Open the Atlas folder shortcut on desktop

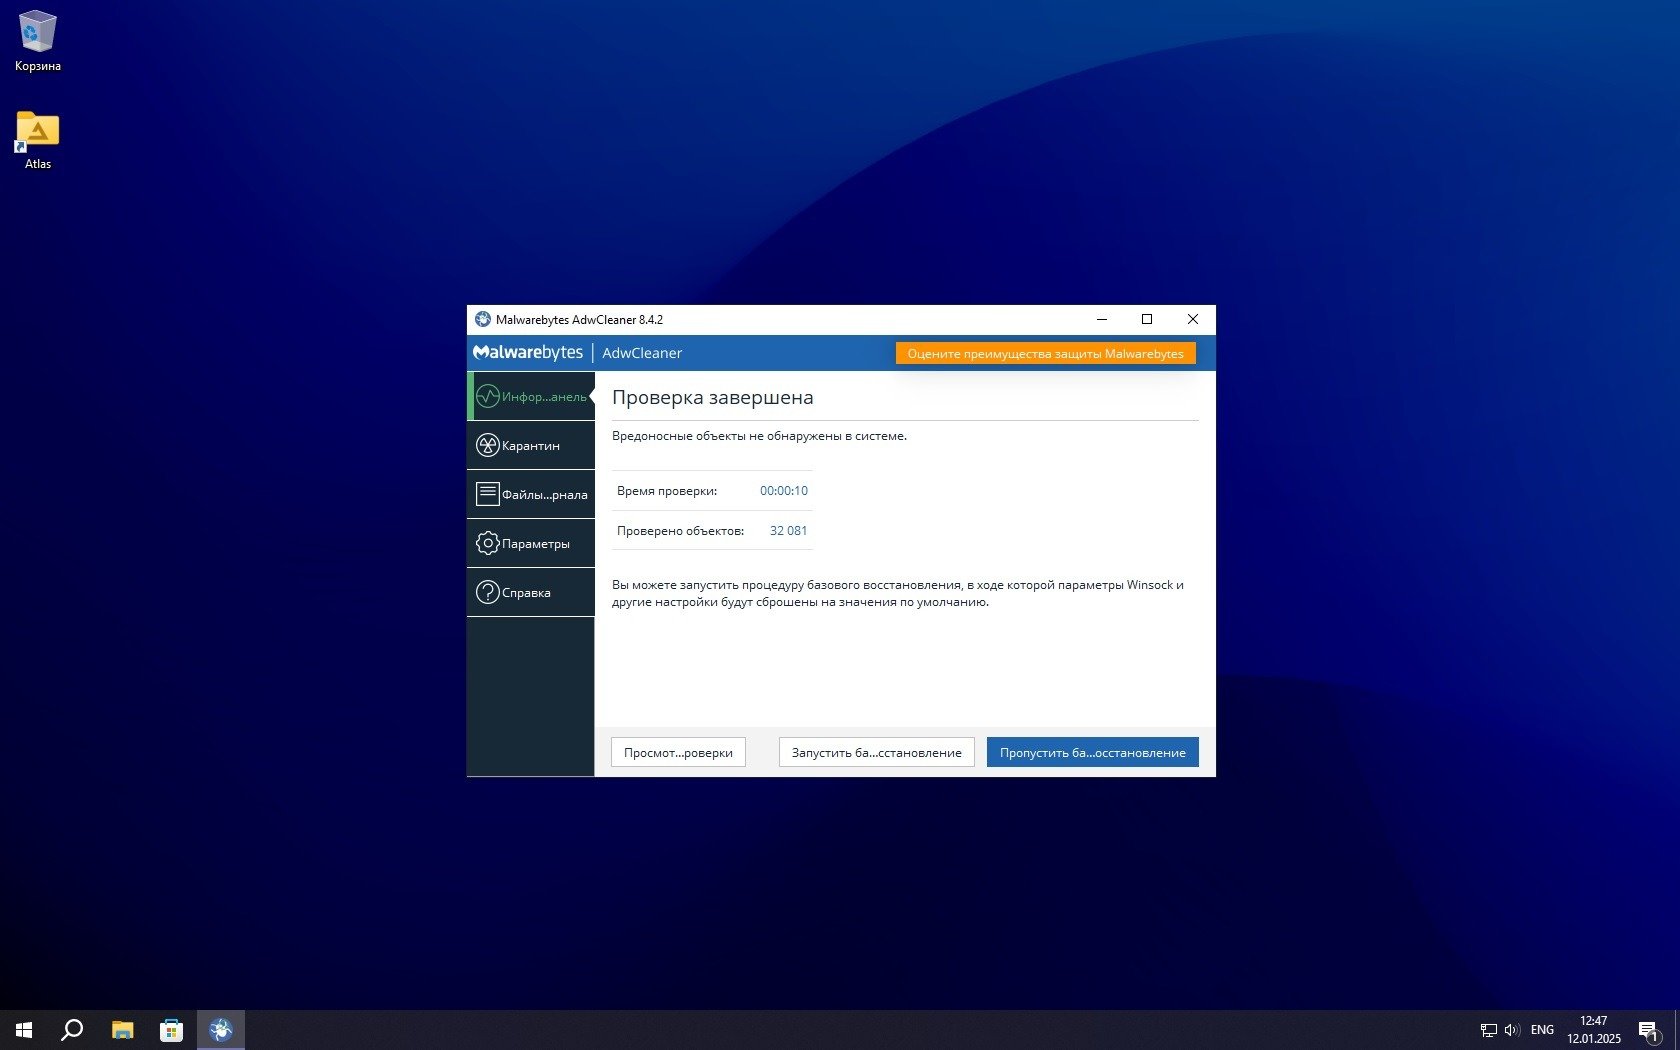tap(38, 132)
